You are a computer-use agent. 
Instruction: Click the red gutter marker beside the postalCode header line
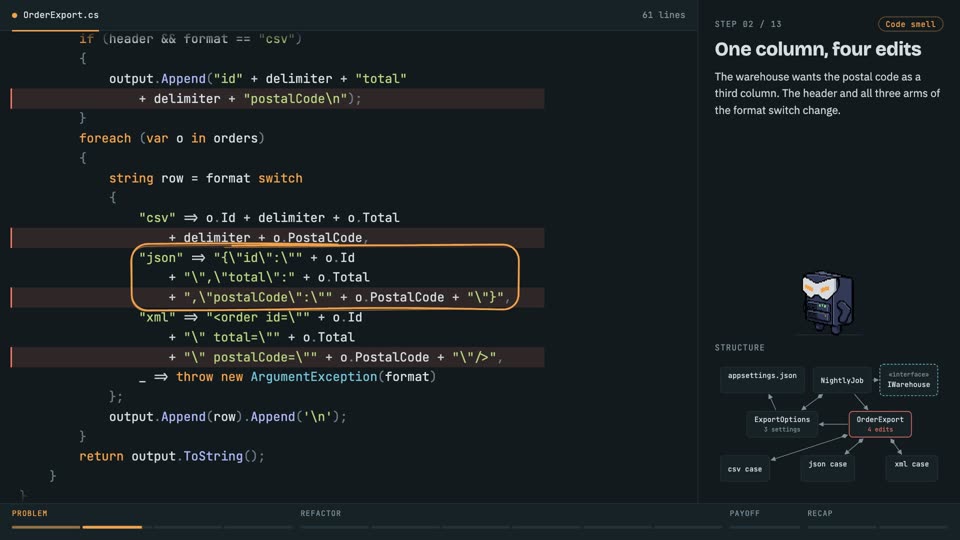pyautogui.click(x=11, y=99)
